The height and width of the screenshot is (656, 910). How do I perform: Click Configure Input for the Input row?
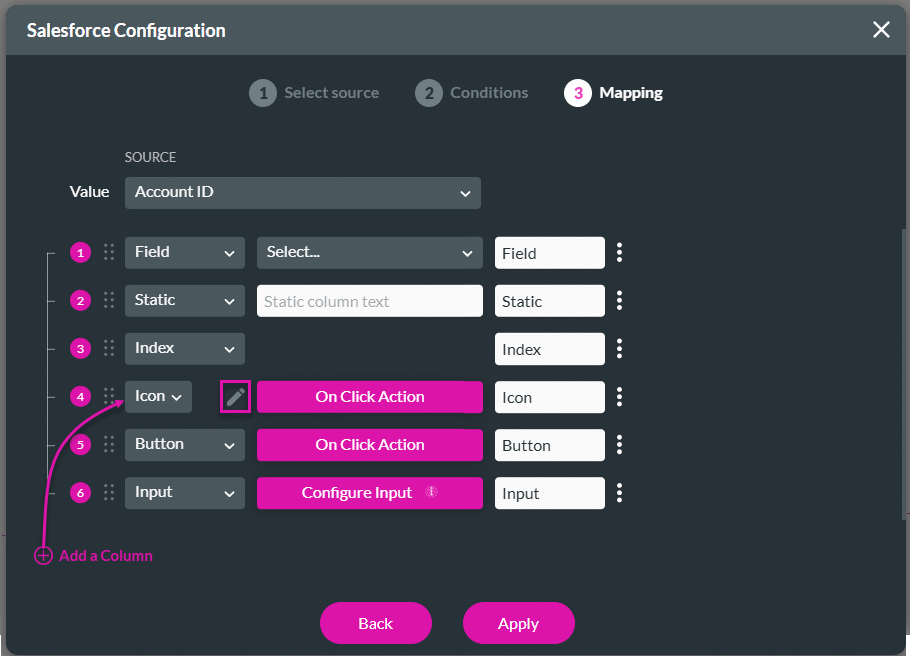point(369,493)
